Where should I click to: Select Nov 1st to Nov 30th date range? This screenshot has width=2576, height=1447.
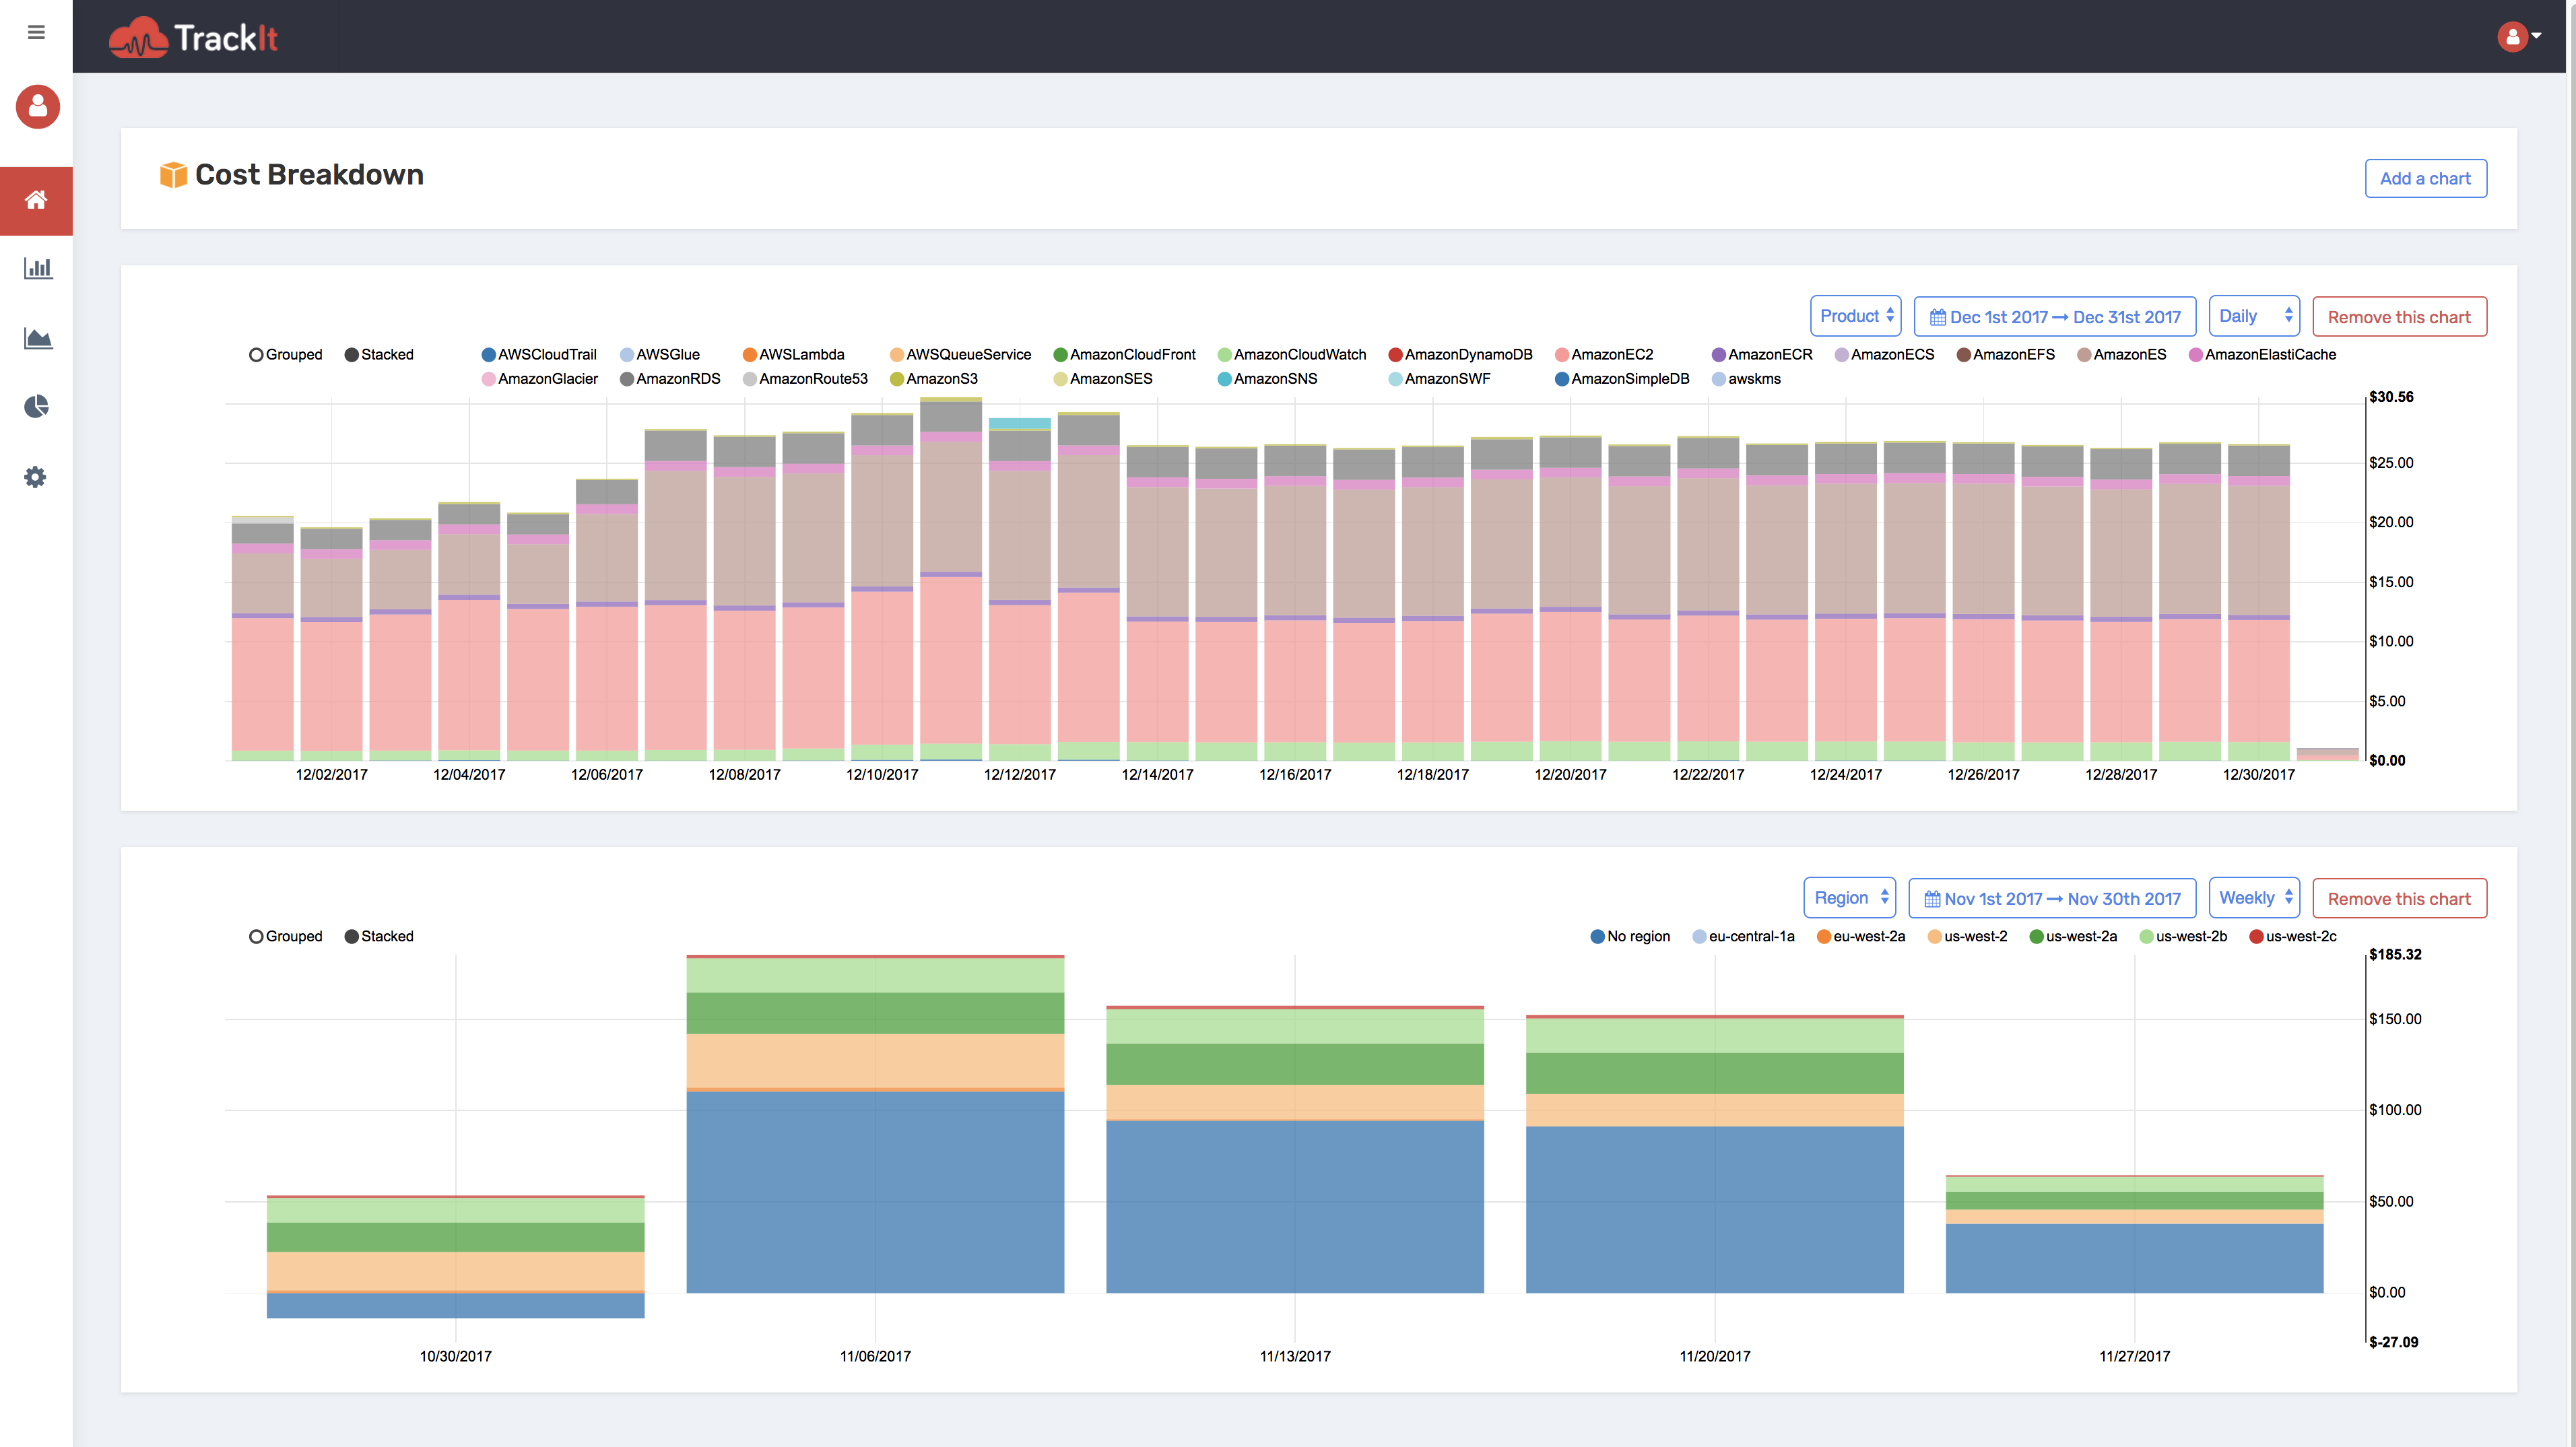[x=2051, y=897]
